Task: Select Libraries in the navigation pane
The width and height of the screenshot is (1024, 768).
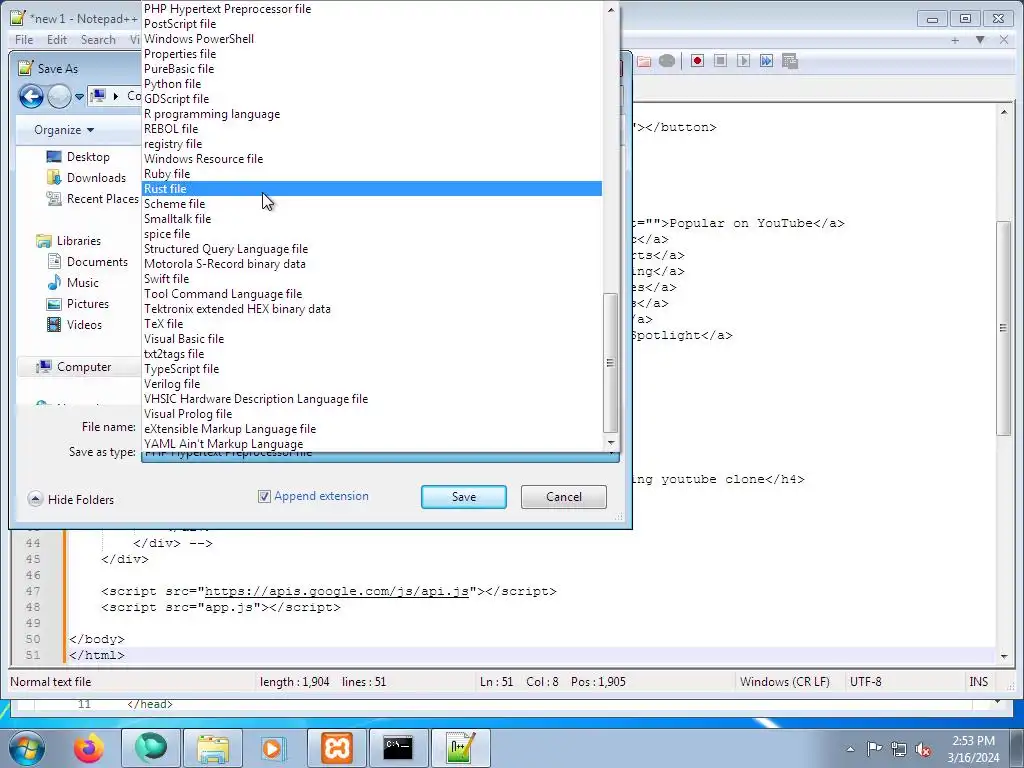Action: coord(78,240)
